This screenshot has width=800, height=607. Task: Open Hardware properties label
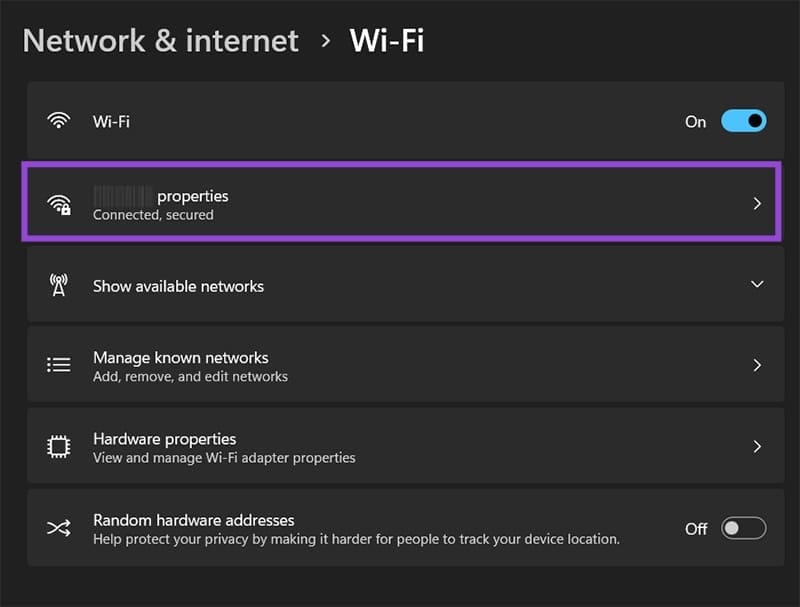coord(165,438)
